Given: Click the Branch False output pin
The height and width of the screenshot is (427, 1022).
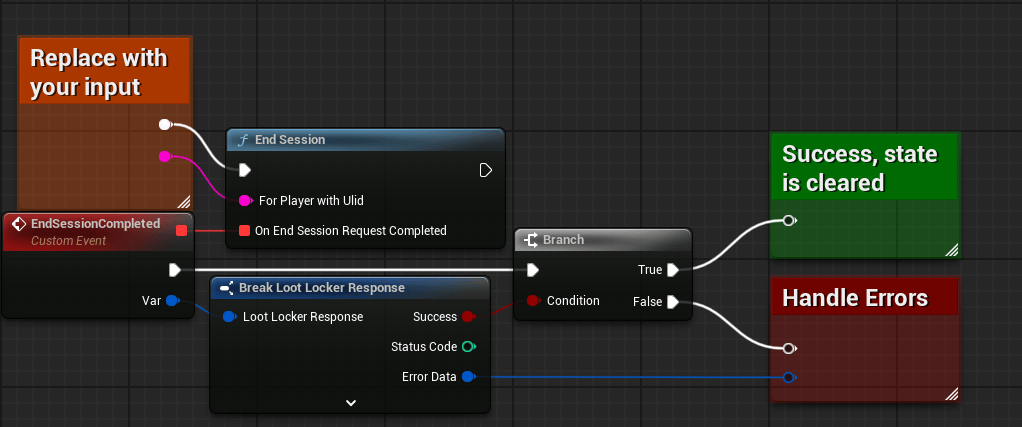Looking at the screenshot, I should tap(673, 301).
